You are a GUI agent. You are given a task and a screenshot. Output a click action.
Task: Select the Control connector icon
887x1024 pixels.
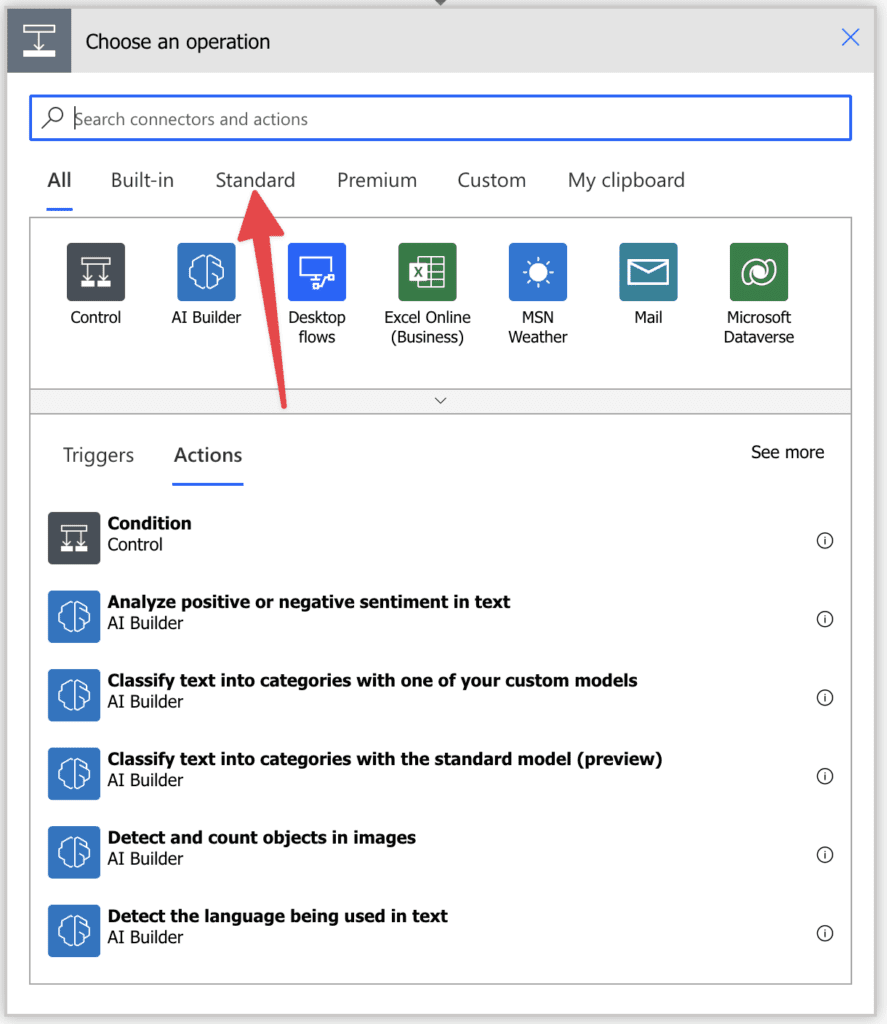95,271
